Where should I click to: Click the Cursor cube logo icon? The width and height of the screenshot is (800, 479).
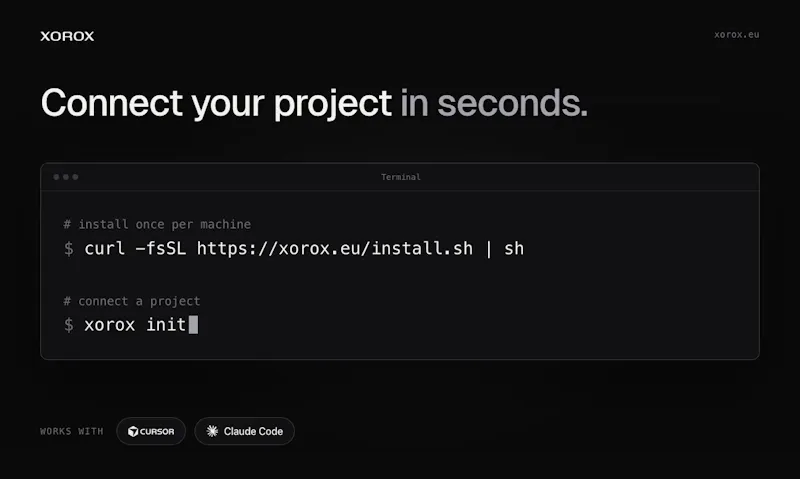[133, 432]
